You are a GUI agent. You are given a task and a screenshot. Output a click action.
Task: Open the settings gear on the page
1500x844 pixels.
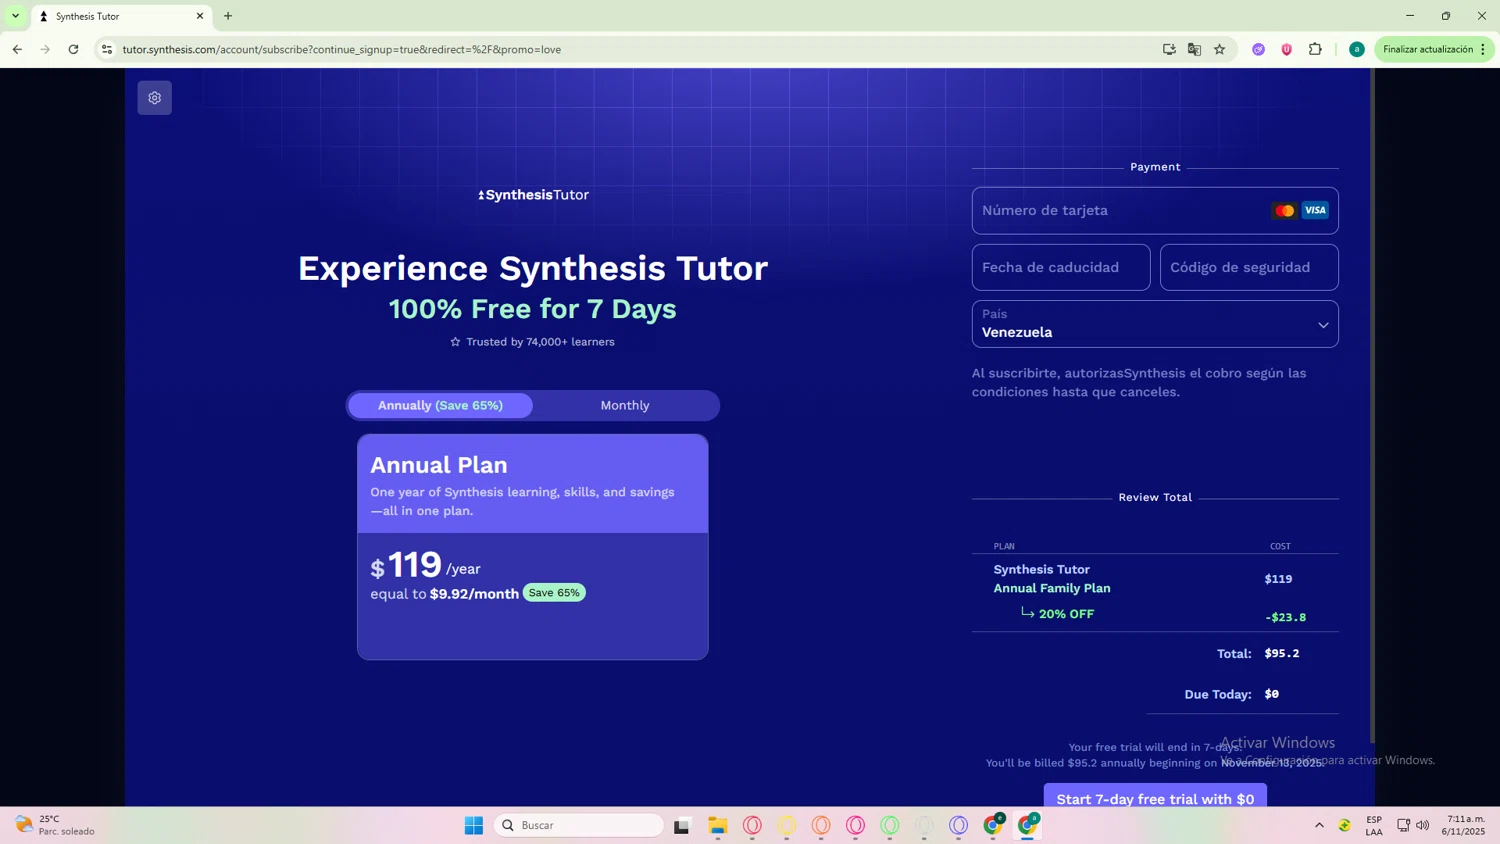coord(154,98)
